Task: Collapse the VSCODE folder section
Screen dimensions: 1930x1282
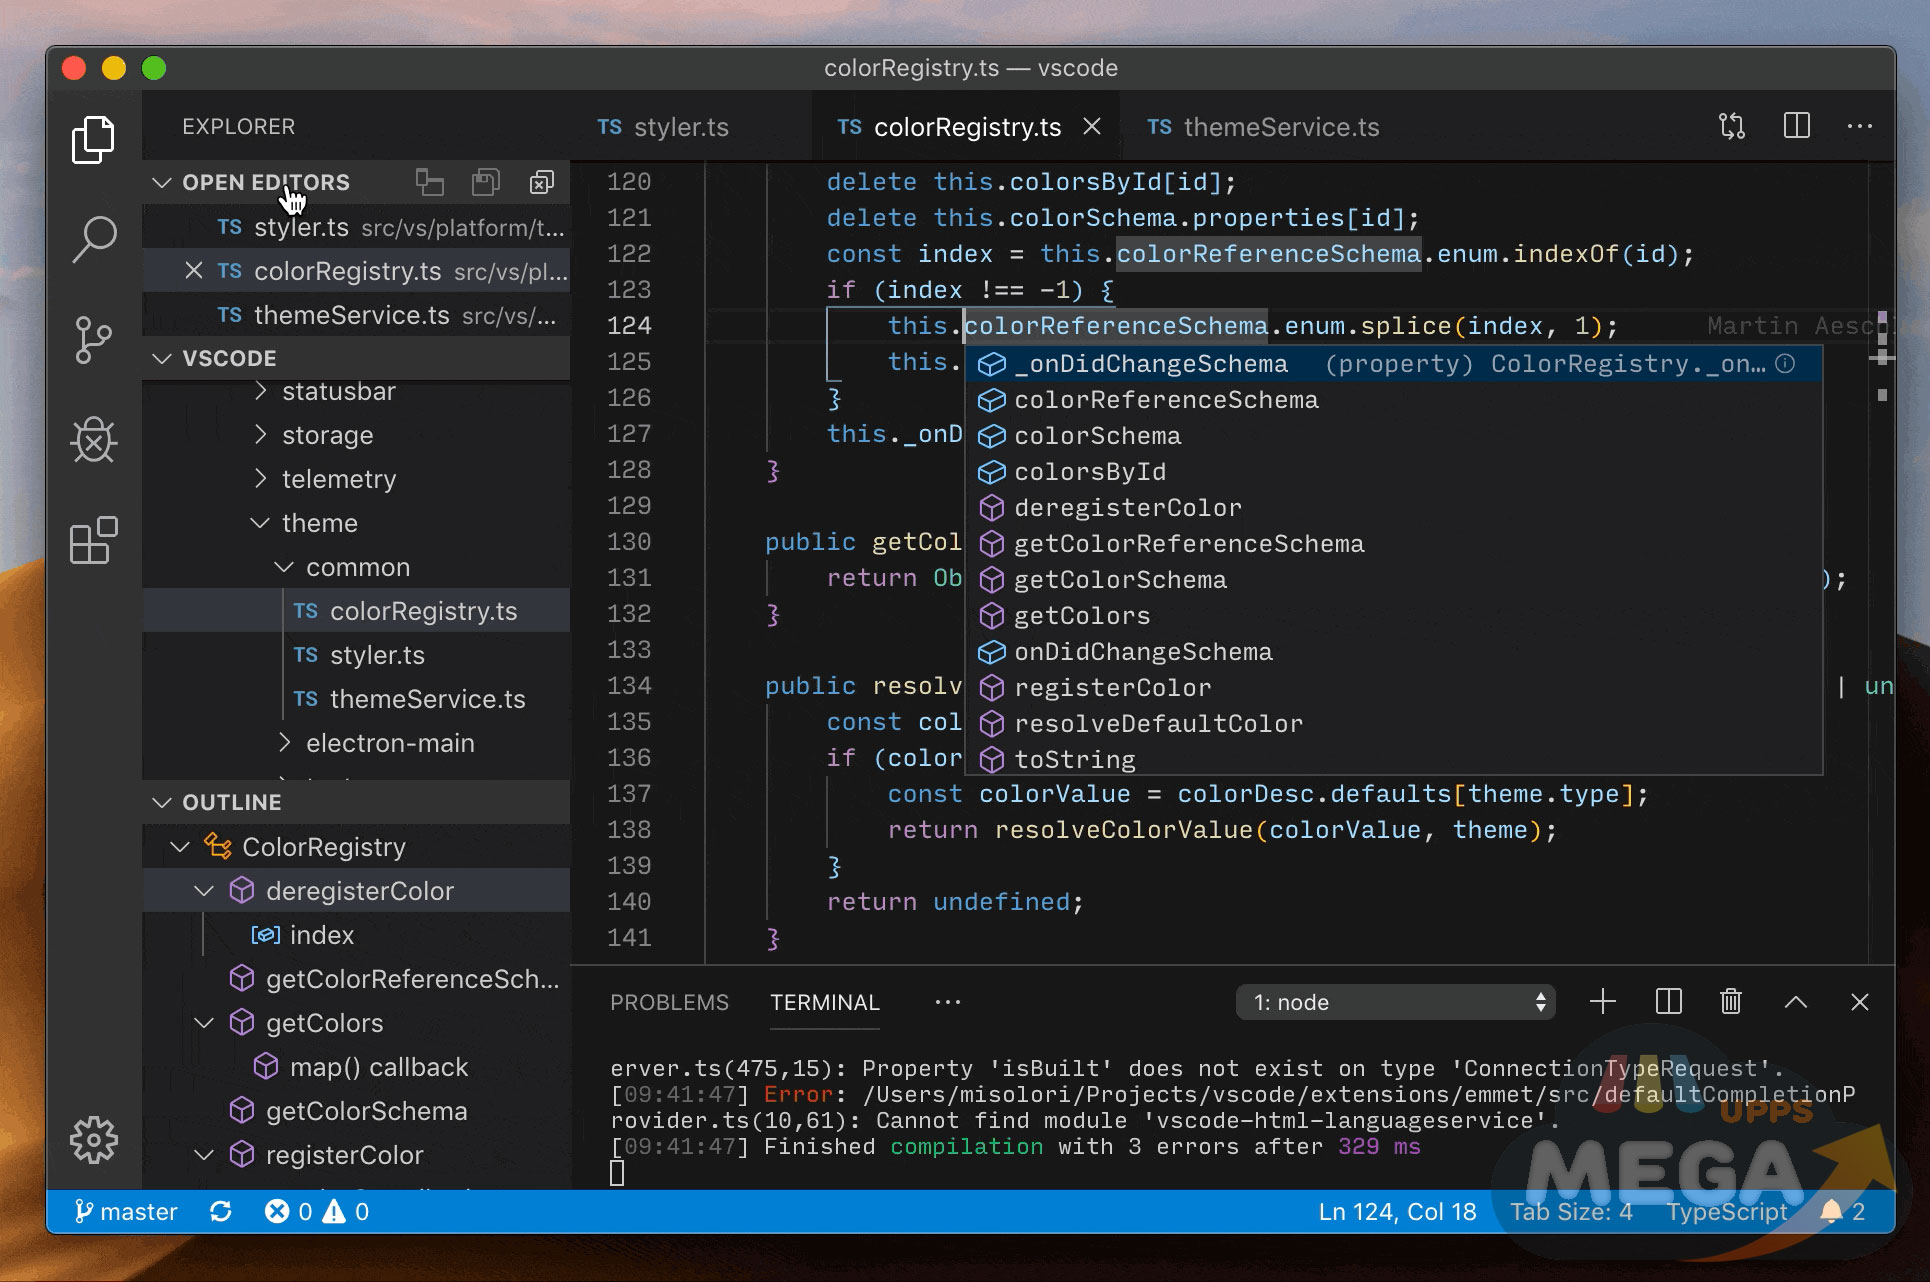Action: (x=162, y=358)
